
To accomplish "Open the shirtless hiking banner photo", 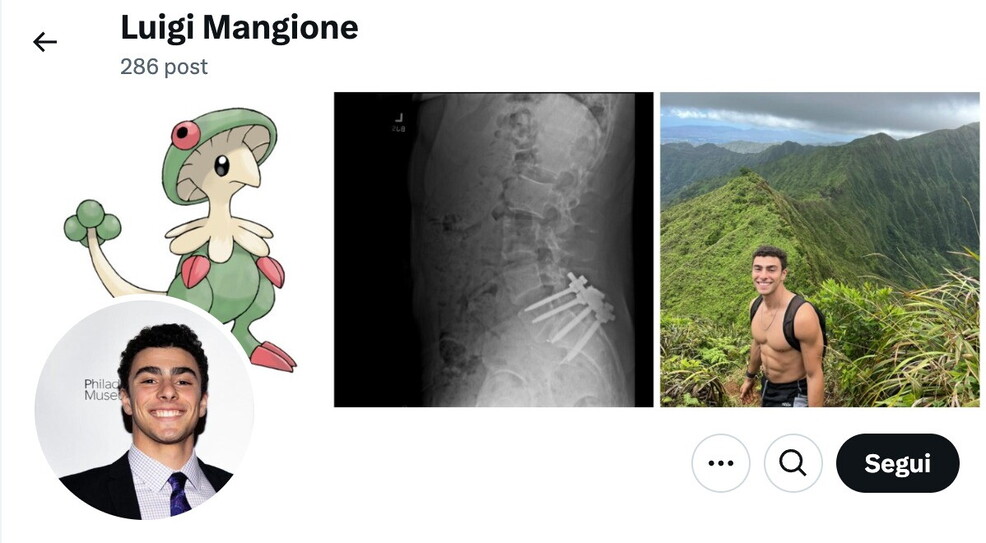I will click(x=819, y=250).
